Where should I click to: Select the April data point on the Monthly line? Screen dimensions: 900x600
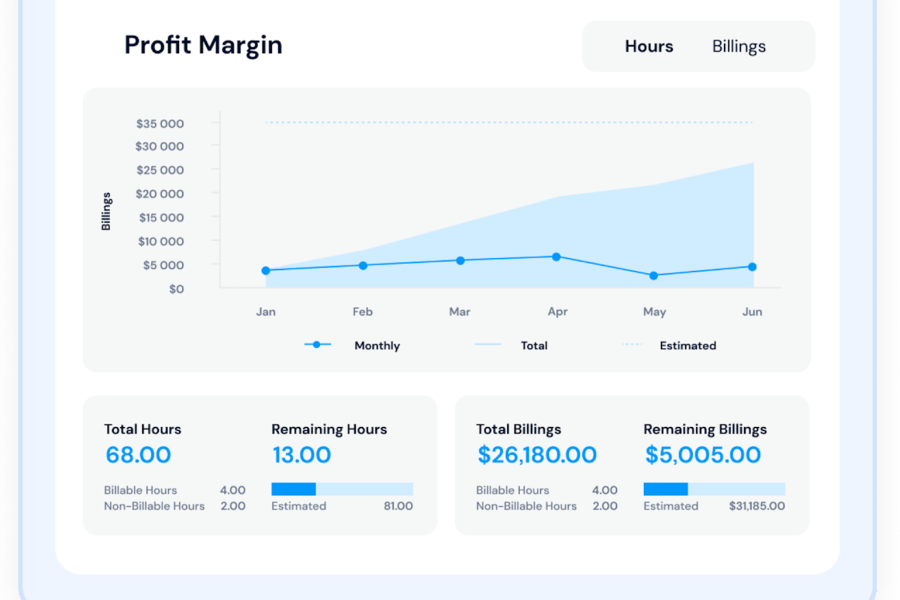557,257
